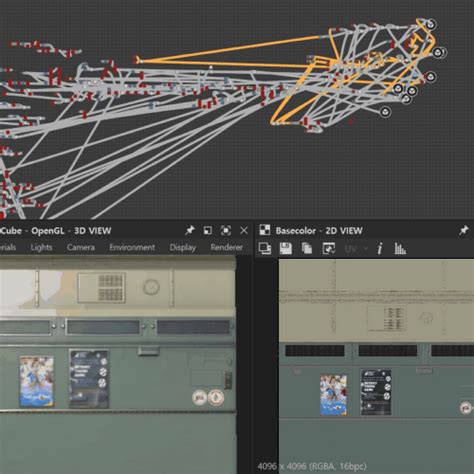Screen dimensions: 474x474
Task: Close the 3D View panel
Action: (x=244, y=230)
